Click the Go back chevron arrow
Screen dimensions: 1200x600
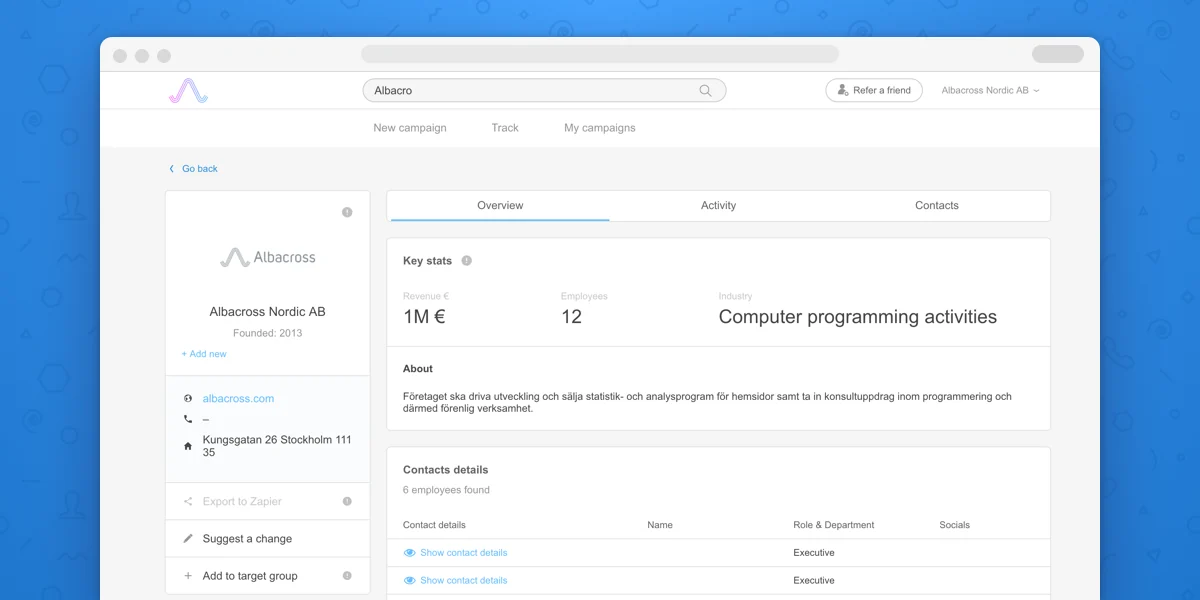(x=171, y=169)
